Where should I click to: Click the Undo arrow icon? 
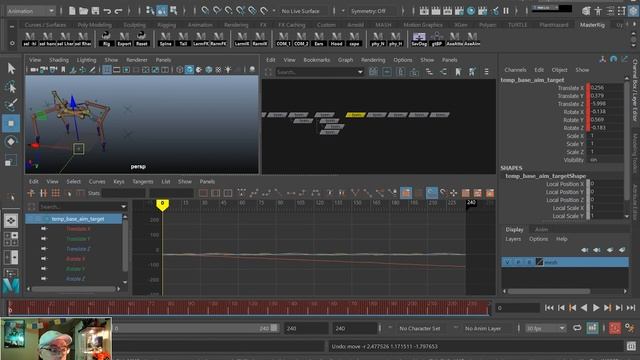click(x=107, y=11)
